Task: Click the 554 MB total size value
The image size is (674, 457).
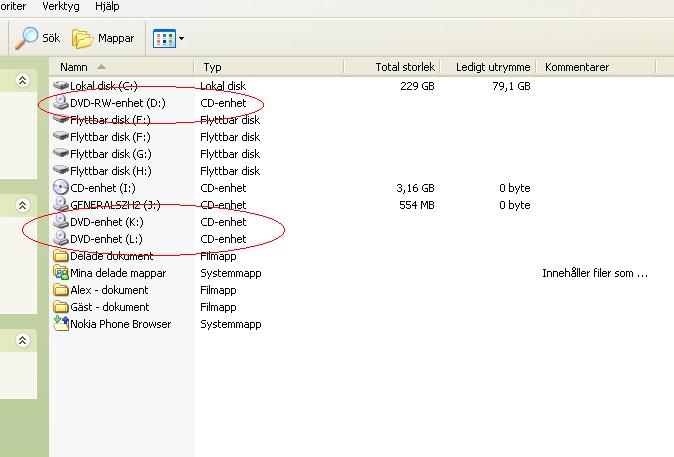Action: tap(417, 205)
